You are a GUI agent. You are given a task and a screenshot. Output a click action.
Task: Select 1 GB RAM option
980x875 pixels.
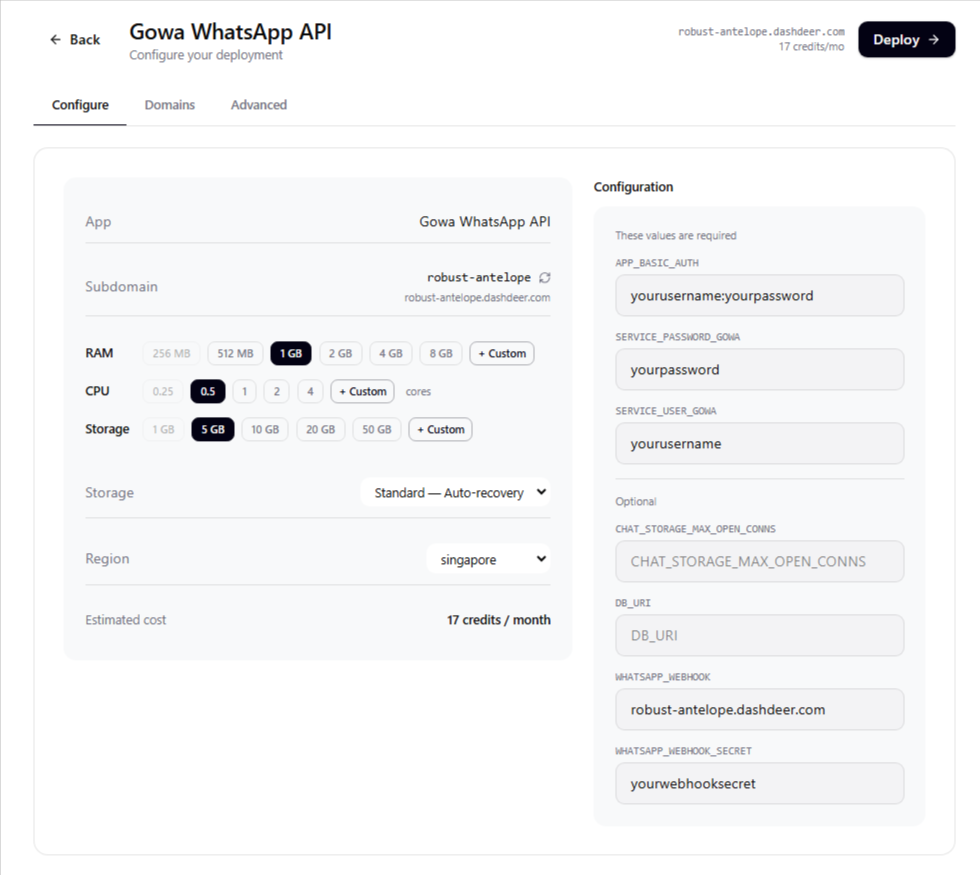(291, 353)
